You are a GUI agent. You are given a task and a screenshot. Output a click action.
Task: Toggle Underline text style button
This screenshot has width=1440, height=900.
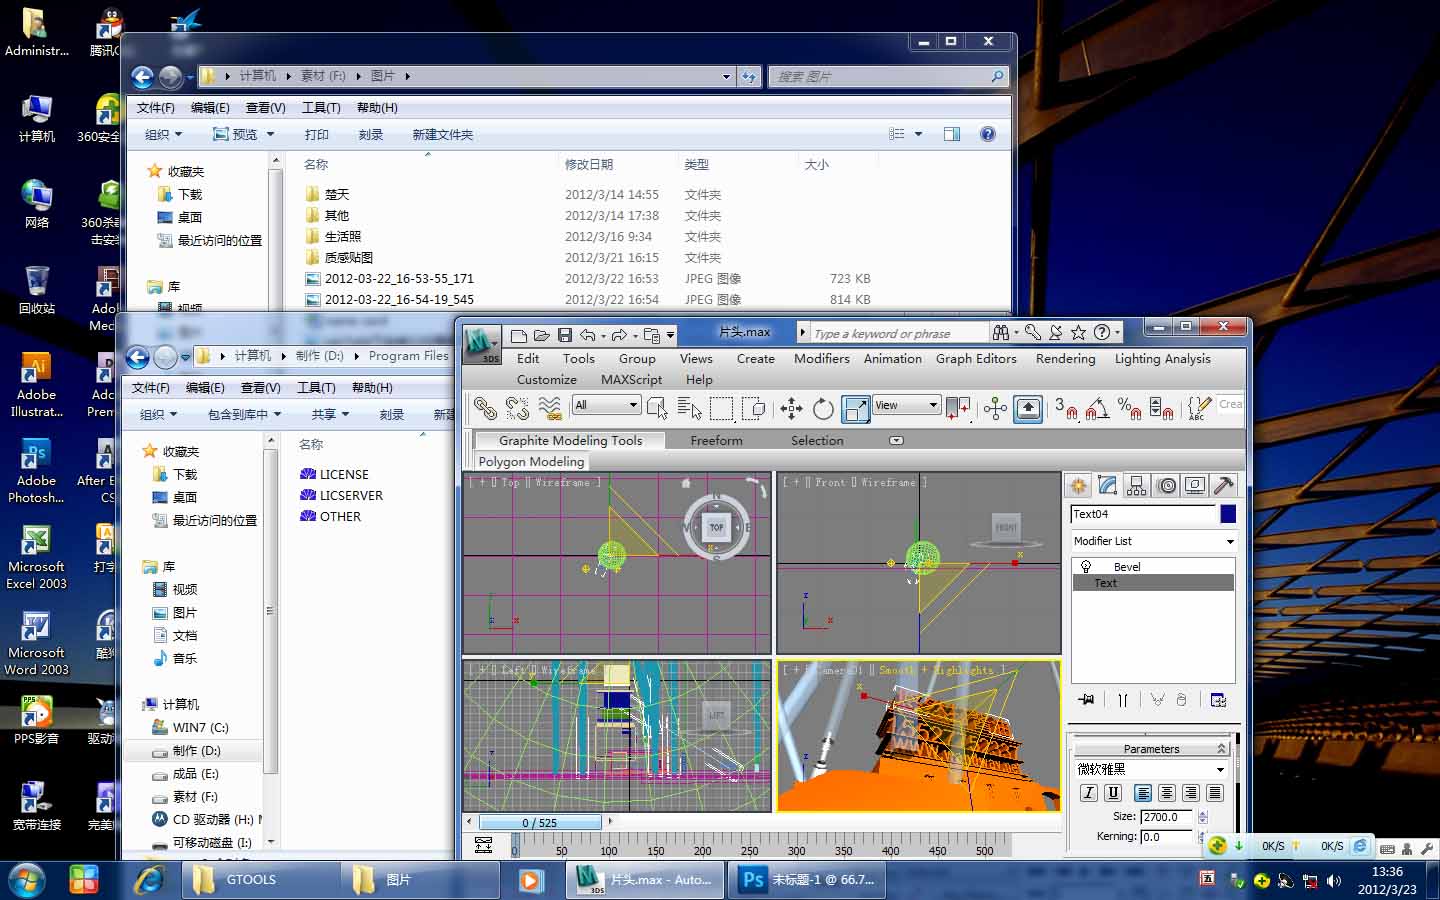(1113, 793)
